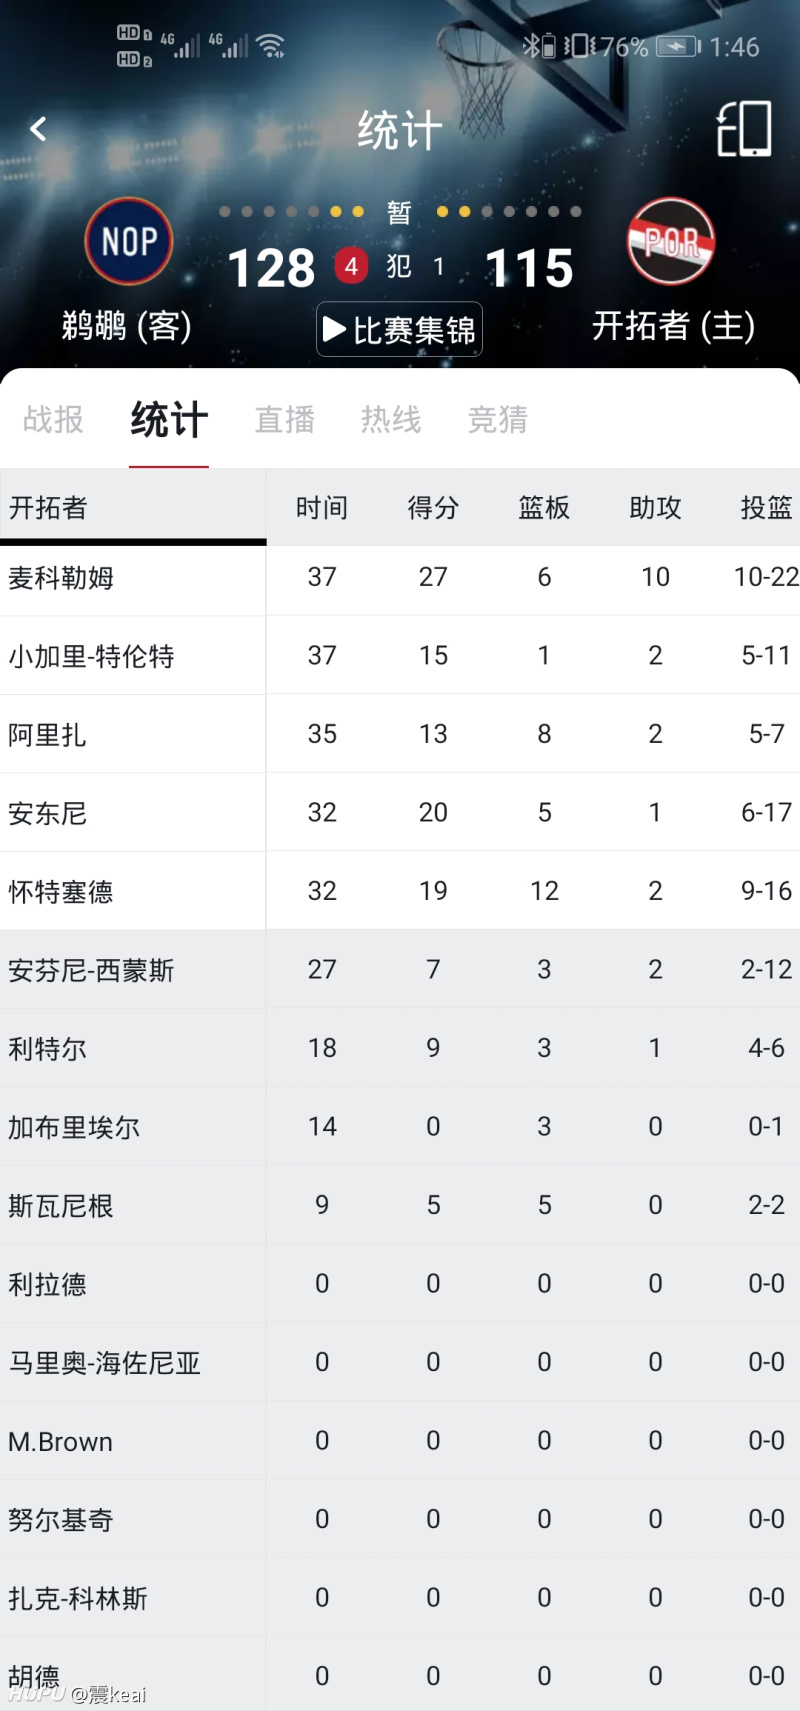
Task: Open player M.Brown row
Action: click(x=400, y=1441)
